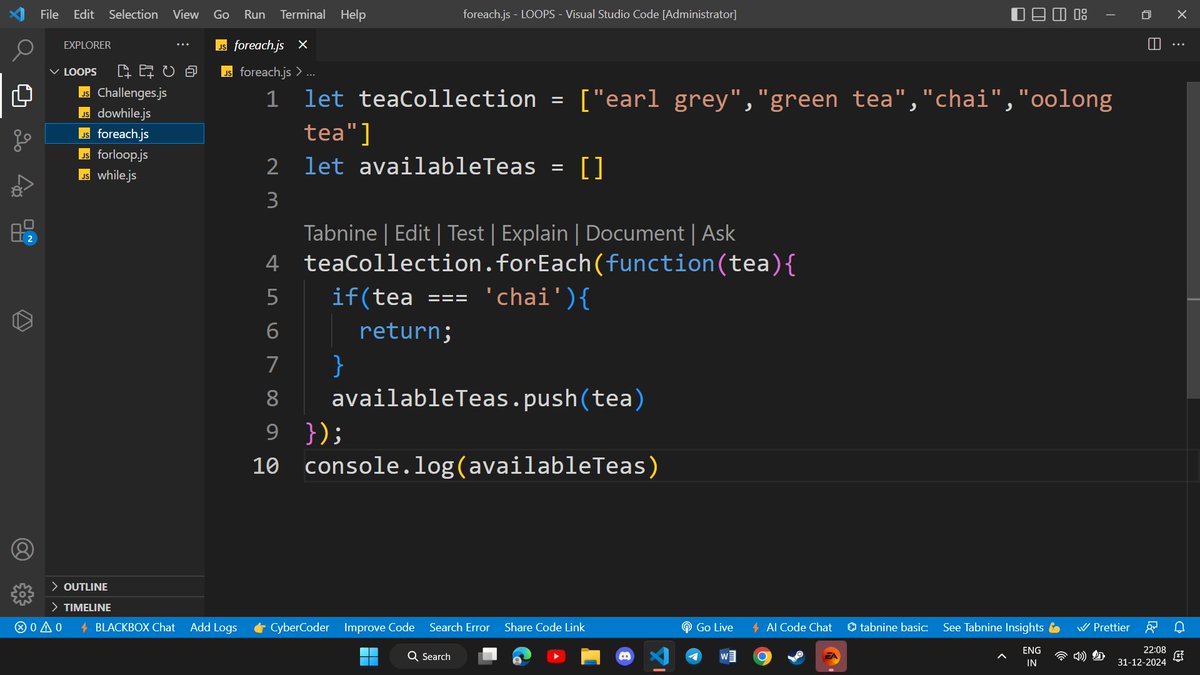Open the Extensions view with badge
Screen dimensions: 1200x675
22,232
